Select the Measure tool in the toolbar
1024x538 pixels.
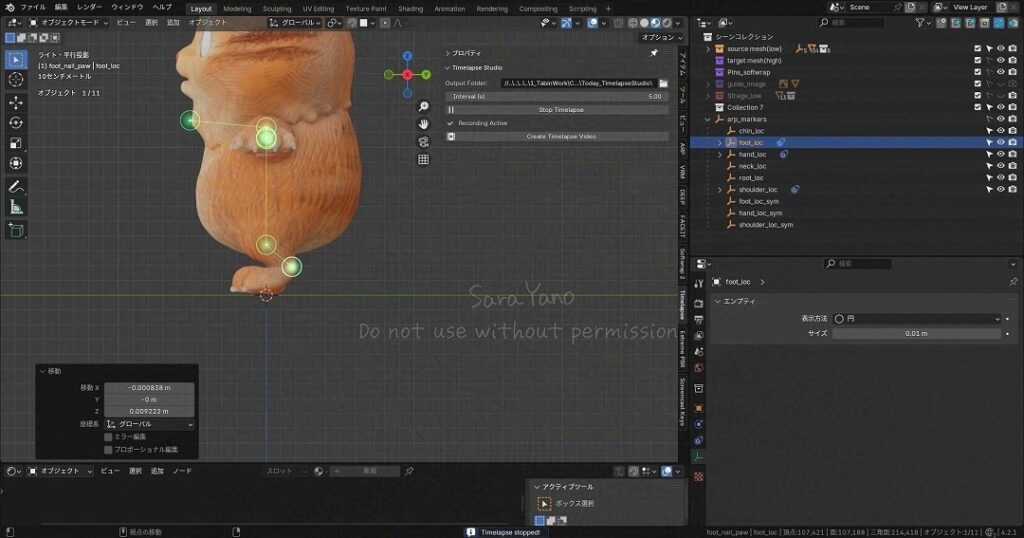click(16, 207)
